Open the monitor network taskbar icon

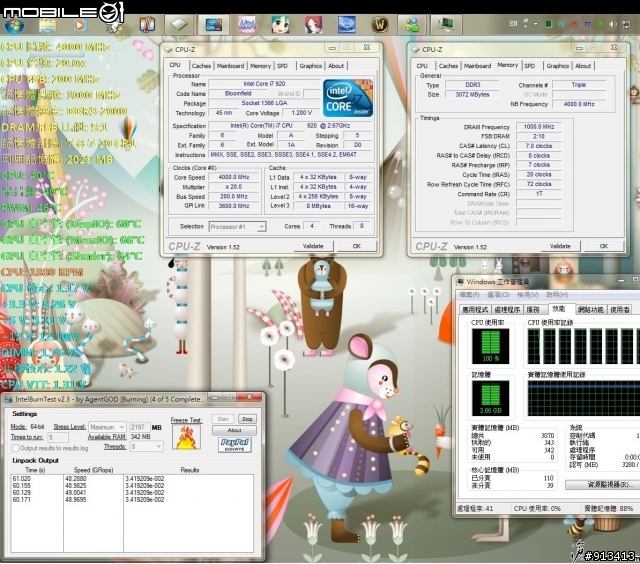(x=446, y=25)
